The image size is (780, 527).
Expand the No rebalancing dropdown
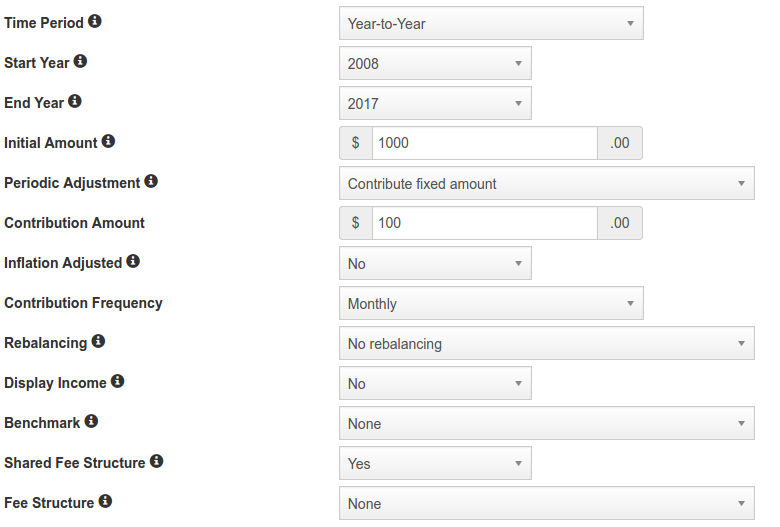point(547,343)
